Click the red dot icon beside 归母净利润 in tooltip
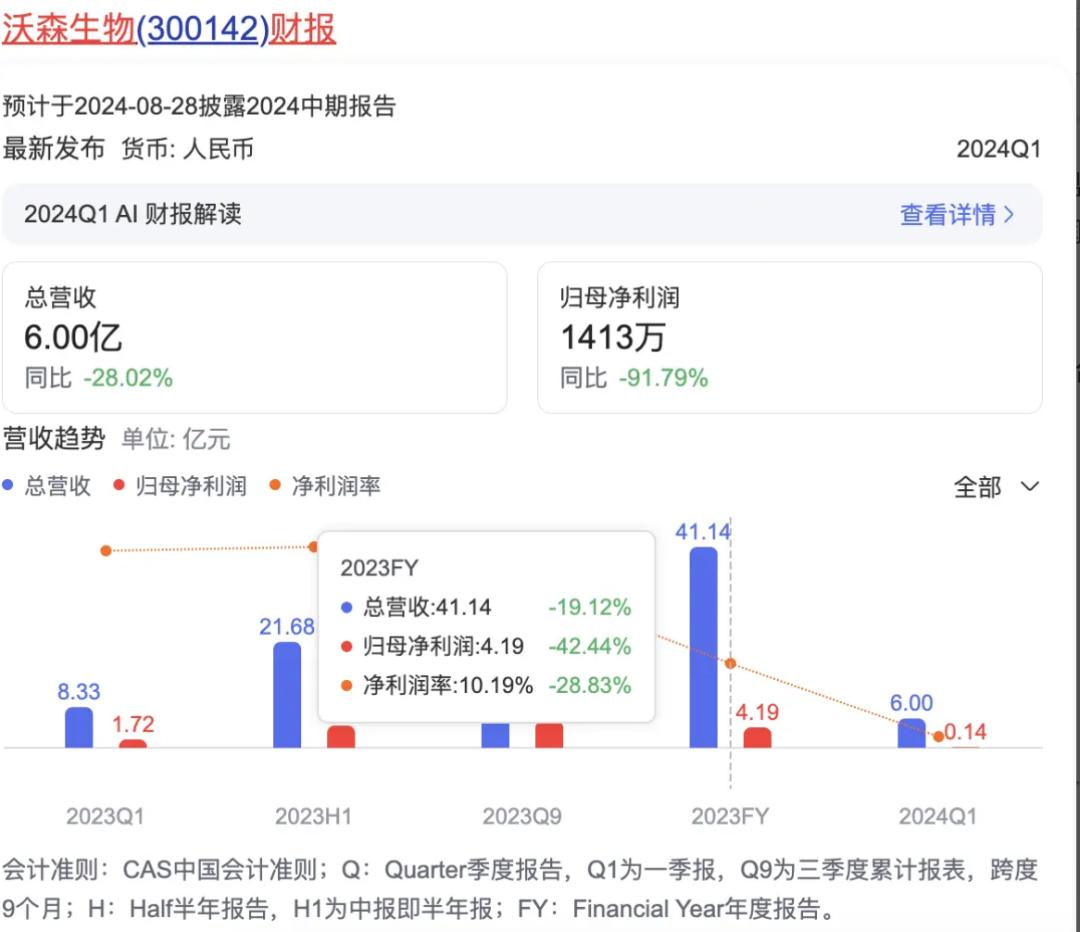This screenshot has height=932, width=1080. pyautogui.click(x=348, y=646)
